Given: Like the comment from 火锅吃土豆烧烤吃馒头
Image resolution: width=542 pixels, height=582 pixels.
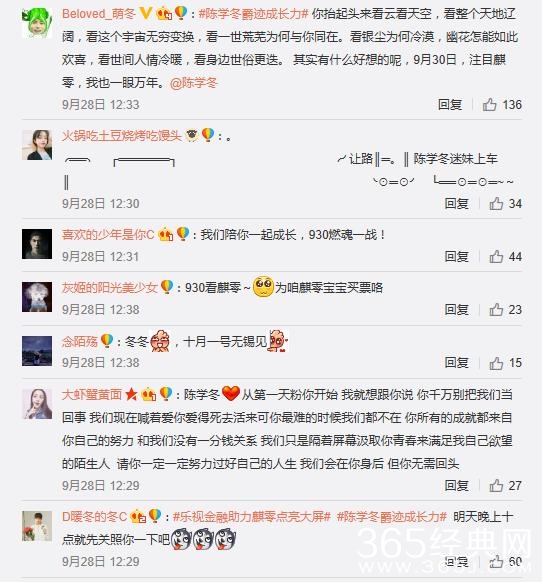Looking at the screenshot, I should pyautogui.click(x=496, y=204).
